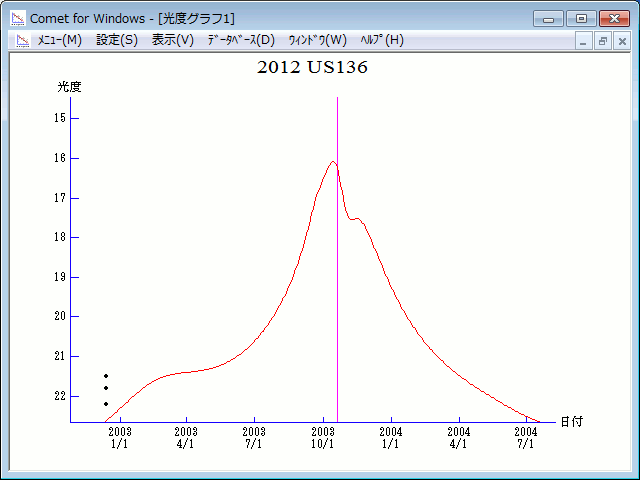Image resolution: width=640 pixels, height=480 pixels.
Task: Maximize the Comet for Windows application window
Action: pyautogui.click(x=581, y=18)
